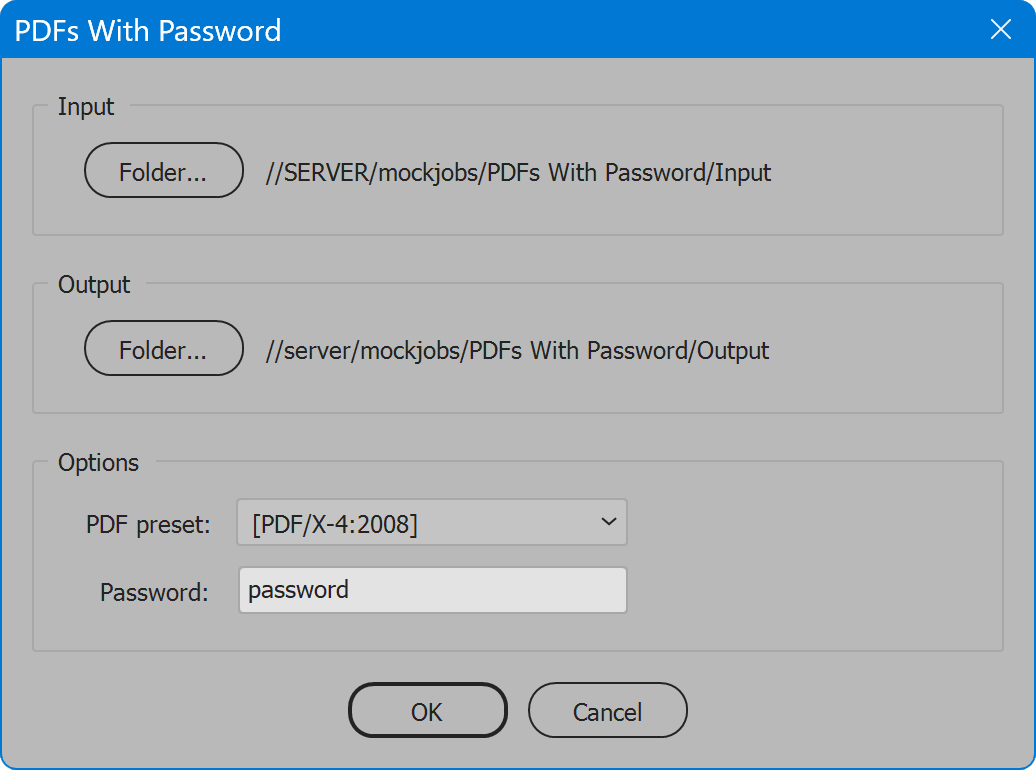Click the Output section group label
This screenshot has width=1036, height=770.
92,285
